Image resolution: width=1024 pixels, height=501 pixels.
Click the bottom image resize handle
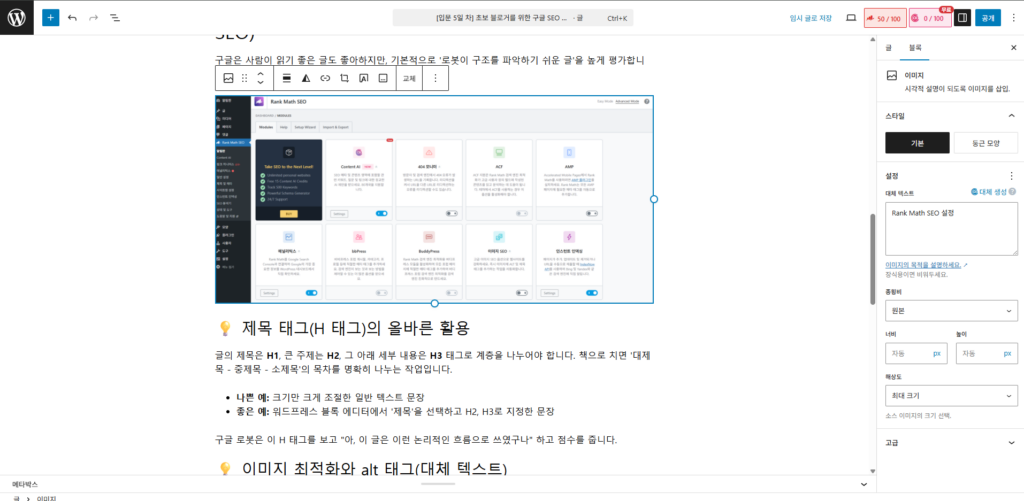(435, 303)
